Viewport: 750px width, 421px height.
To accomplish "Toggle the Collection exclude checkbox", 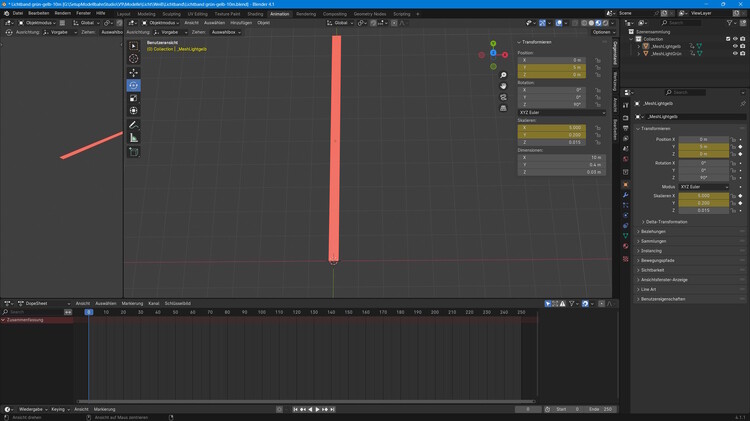I will (x=728, y=39).
